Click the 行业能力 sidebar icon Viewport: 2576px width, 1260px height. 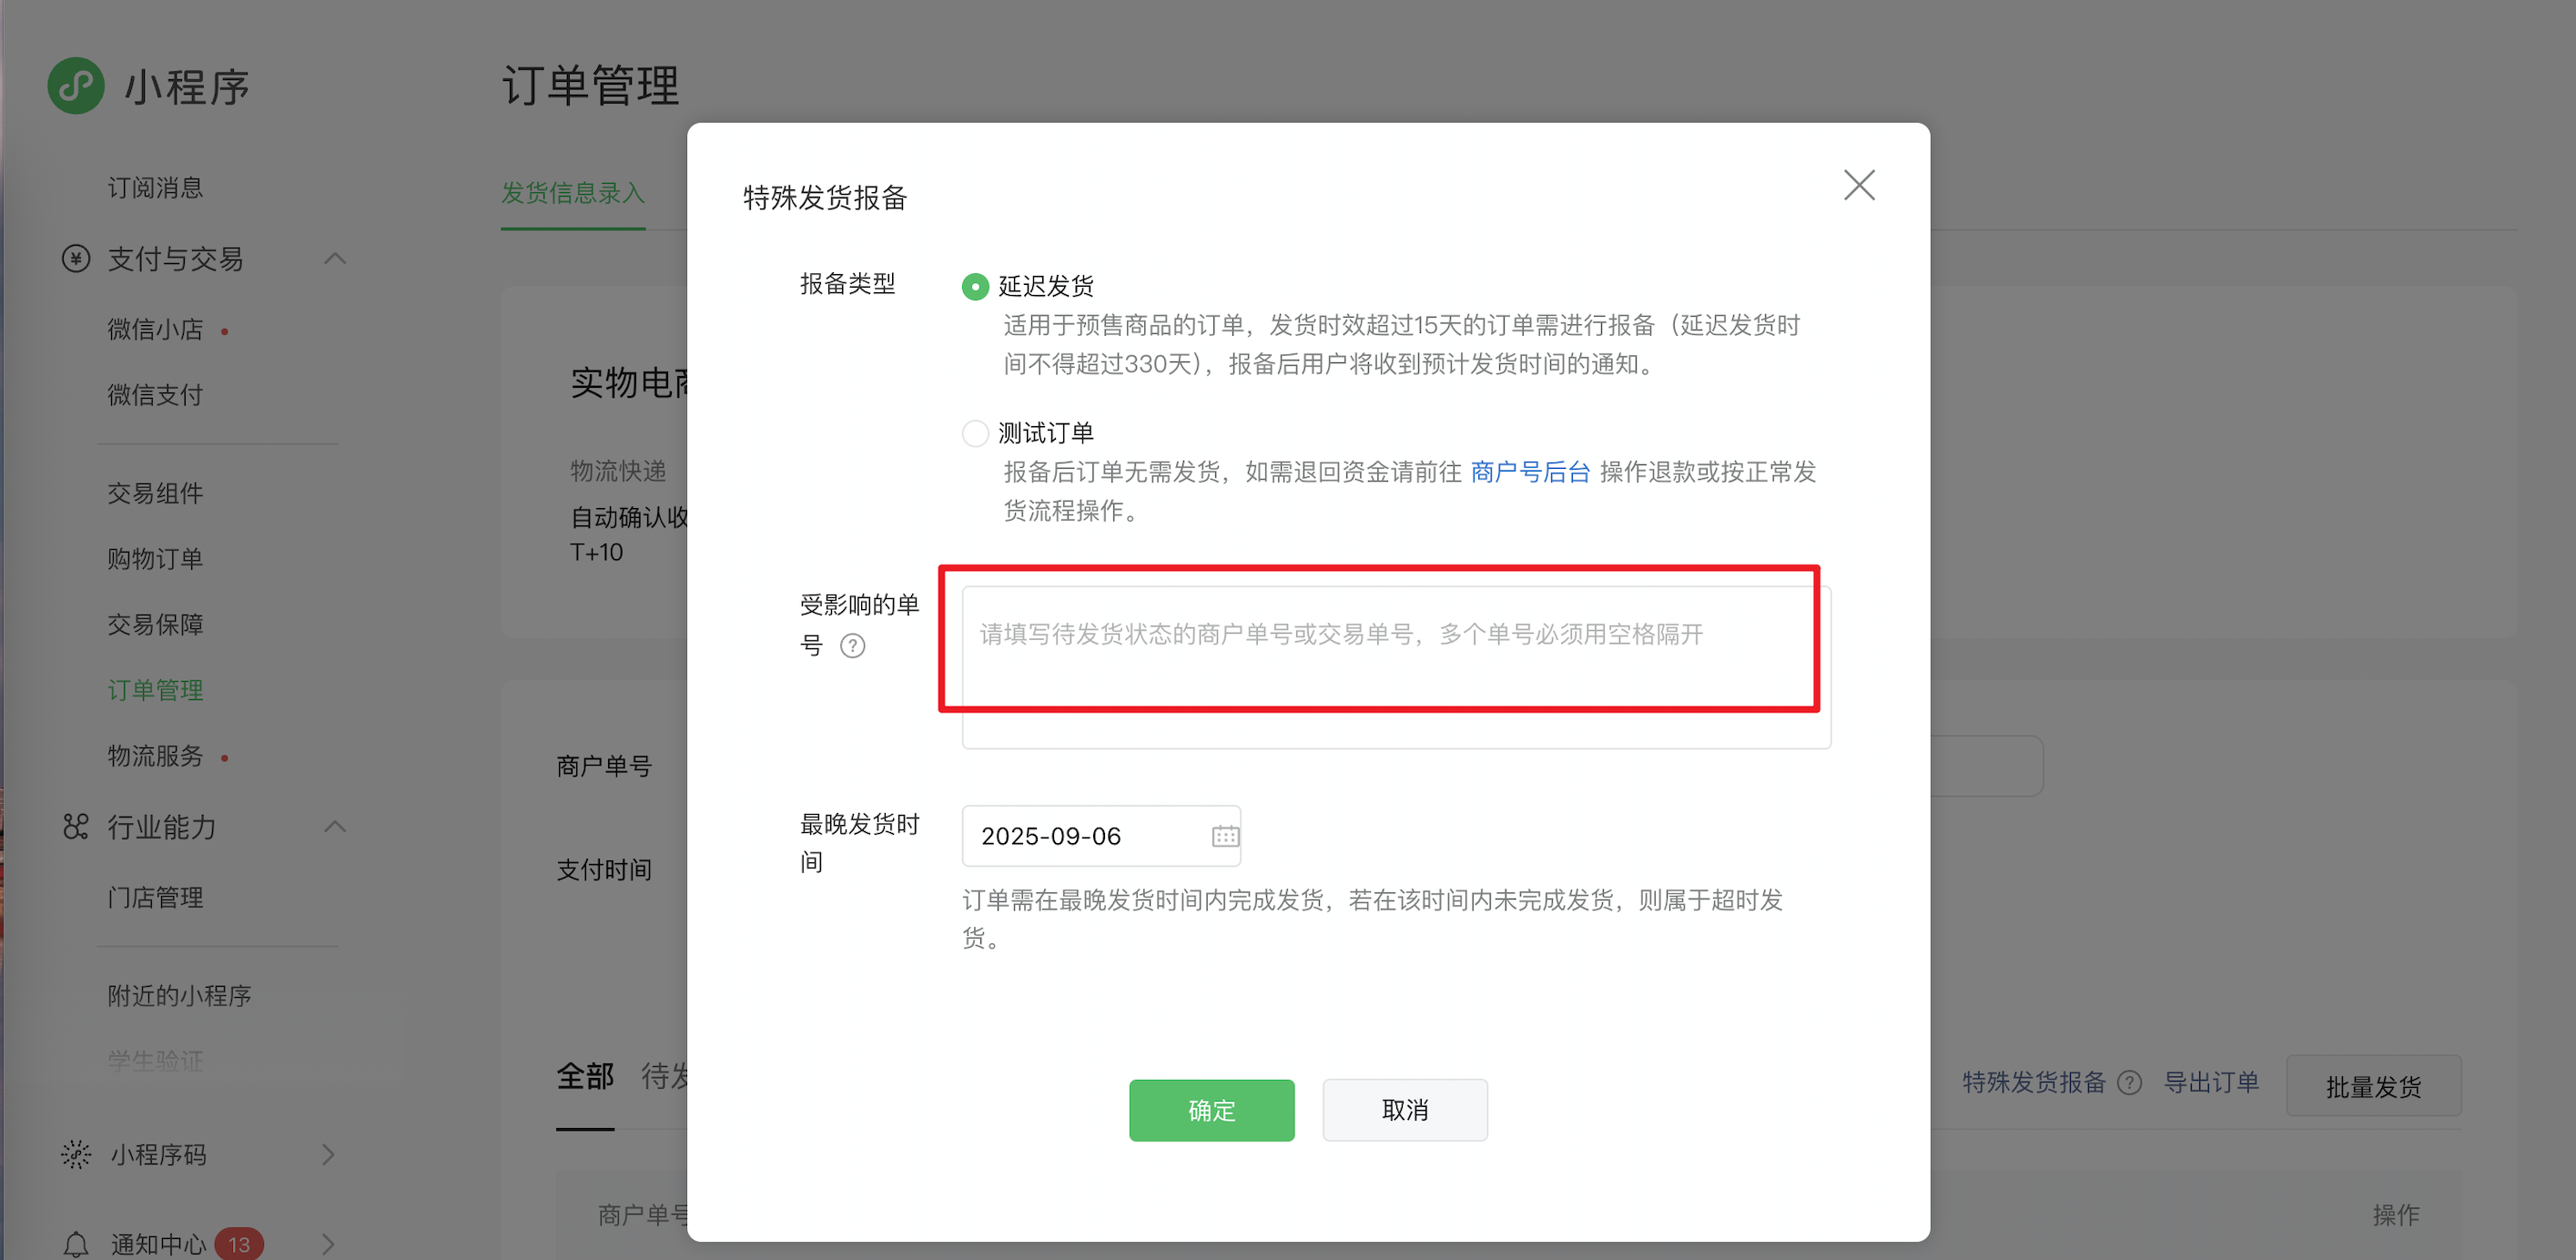[x=76, y=826]
